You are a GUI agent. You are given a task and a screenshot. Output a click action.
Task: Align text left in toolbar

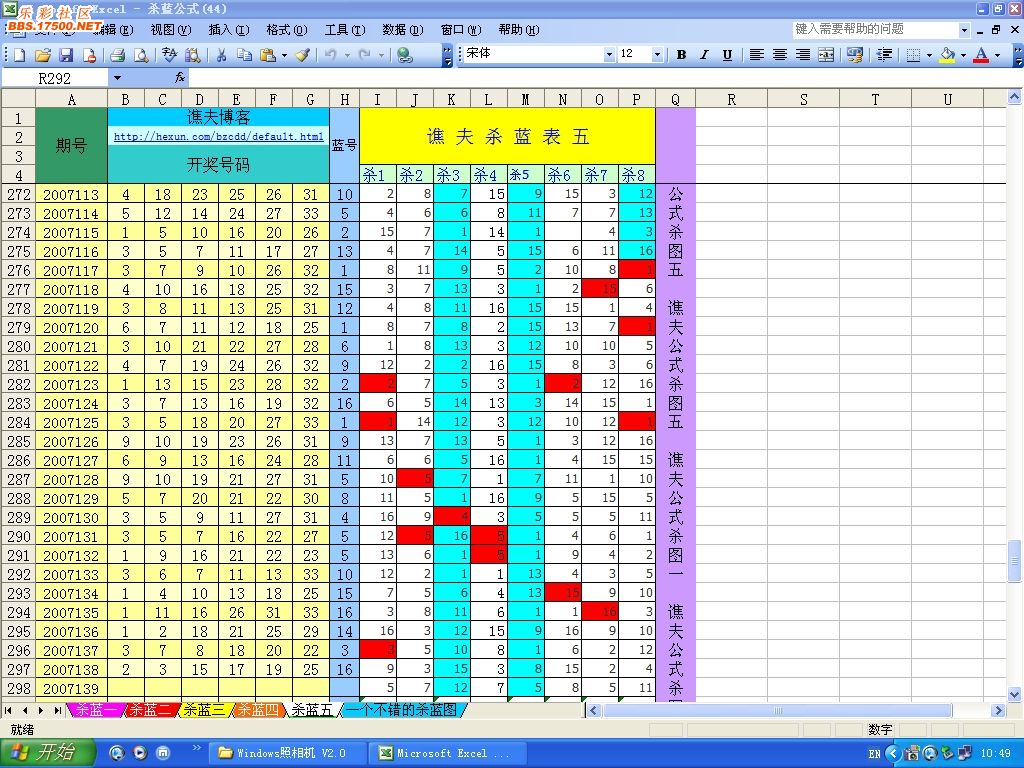[x=756, y=55]
